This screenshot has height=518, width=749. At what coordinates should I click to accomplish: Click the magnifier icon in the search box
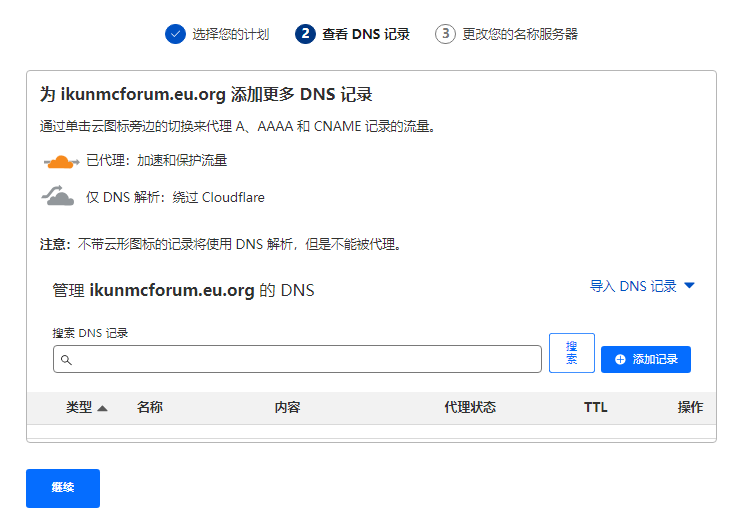pyautogui.click(x=66, y=359)
